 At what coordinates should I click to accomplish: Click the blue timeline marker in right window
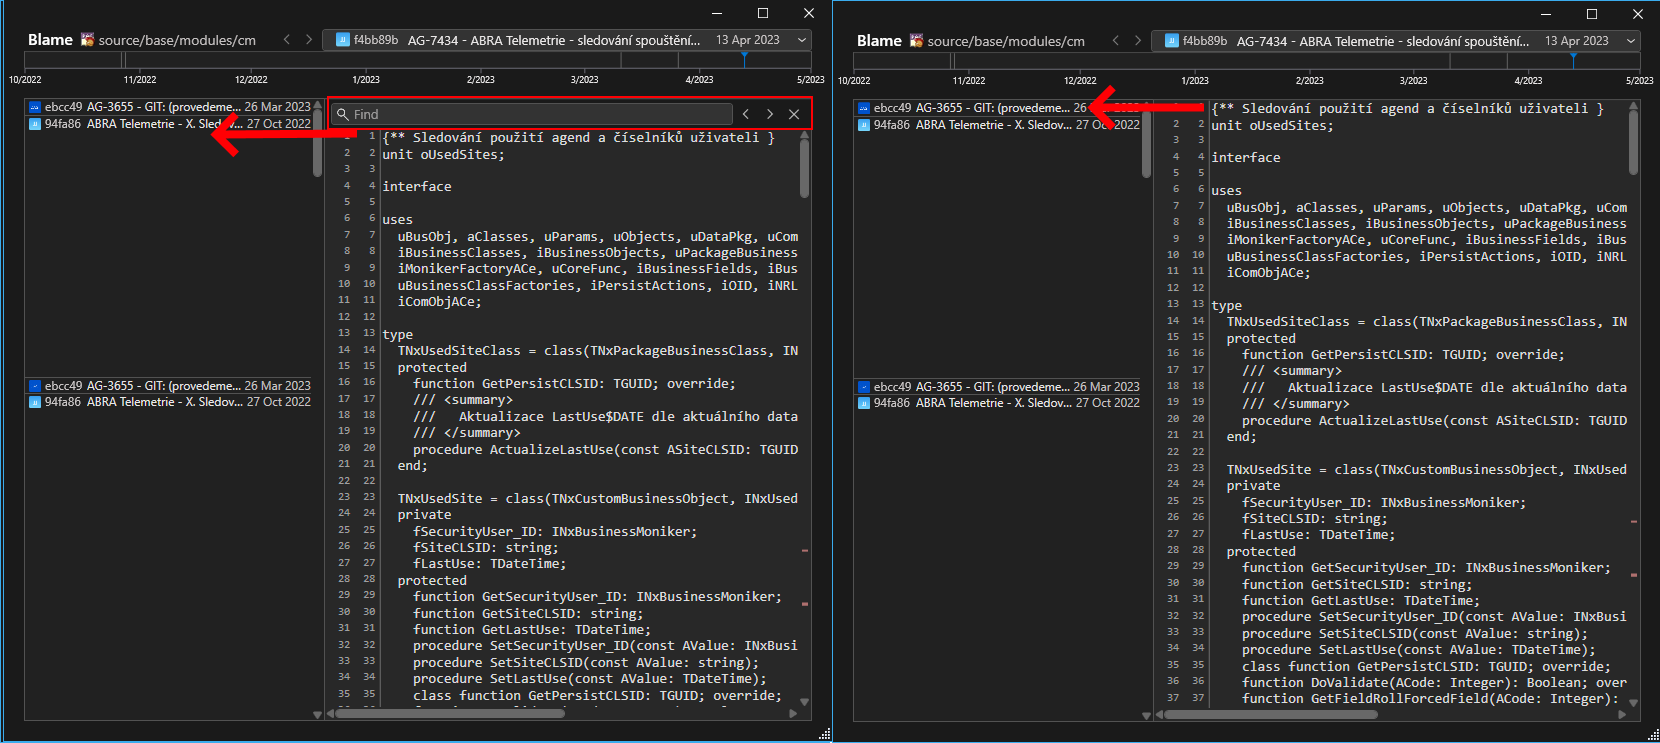click(1573, 59)
